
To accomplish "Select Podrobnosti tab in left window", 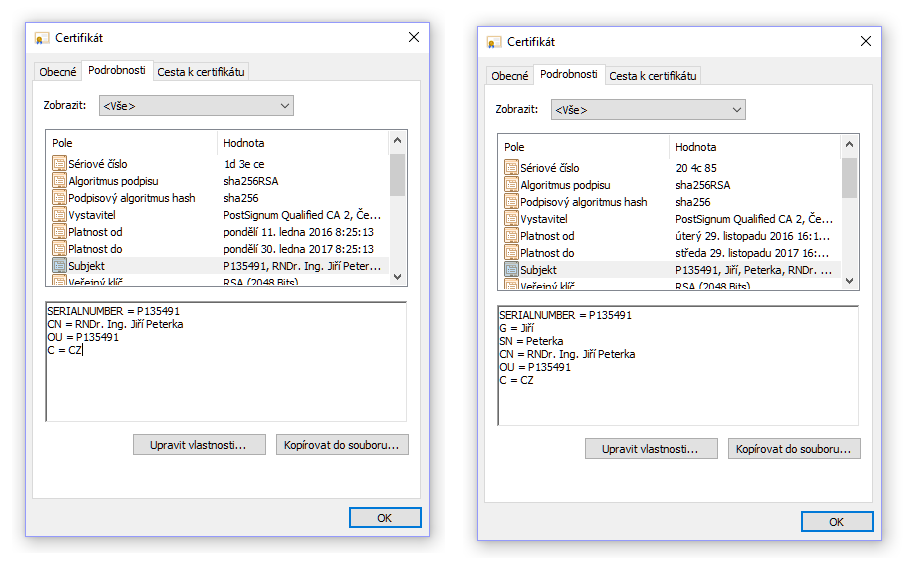I will [117, 70].
